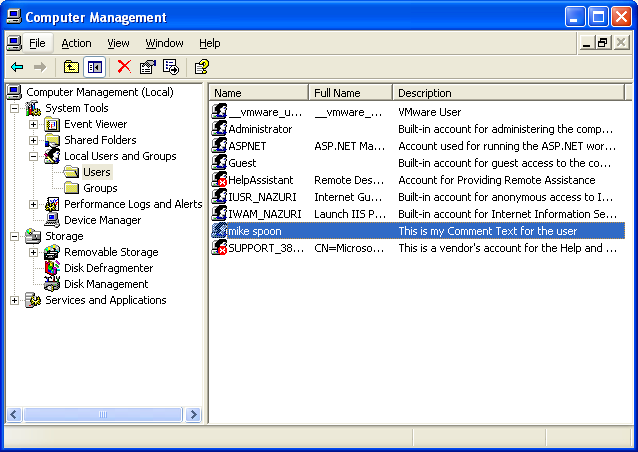Click the Disk Defragmenter icon

tap(52, 268)
